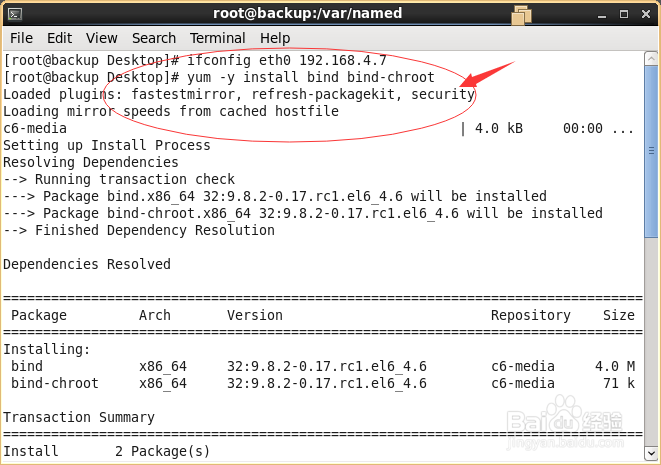The height and width of the screenshot is (465, 661).
Task: Click the root@backup:/var/named title bar text
Action: click(307, 14)
